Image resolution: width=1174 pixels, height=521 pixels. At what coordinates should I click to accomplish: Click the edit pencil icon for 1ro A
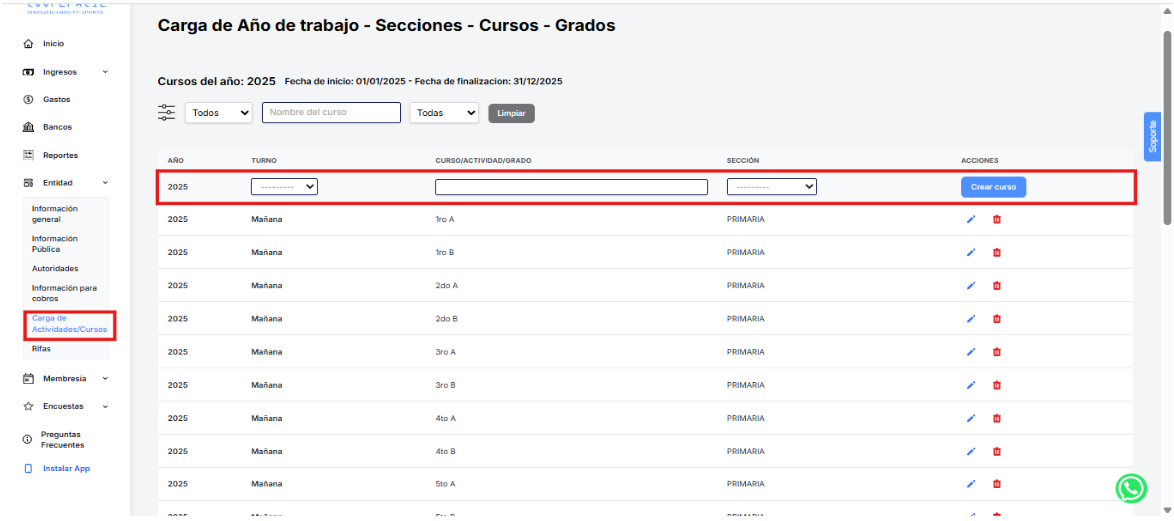point(970,220)
